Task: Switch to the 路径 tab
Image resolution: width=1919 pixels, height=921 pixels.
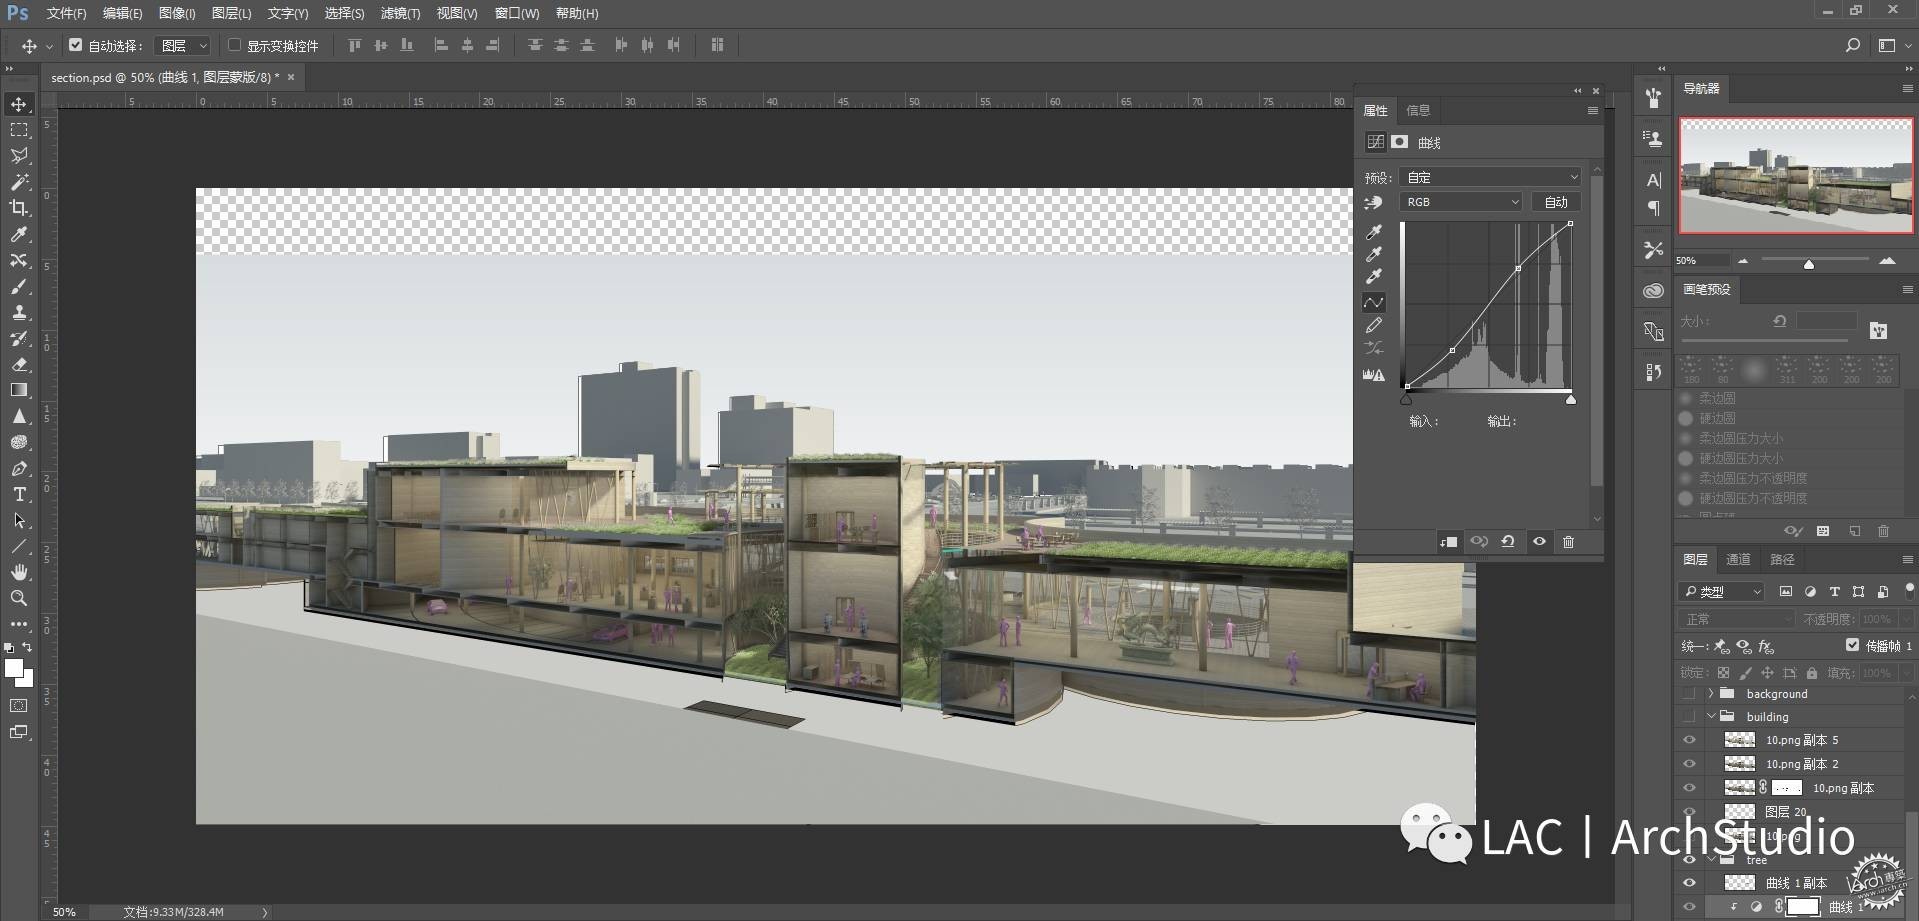Action: (1782, 560)
